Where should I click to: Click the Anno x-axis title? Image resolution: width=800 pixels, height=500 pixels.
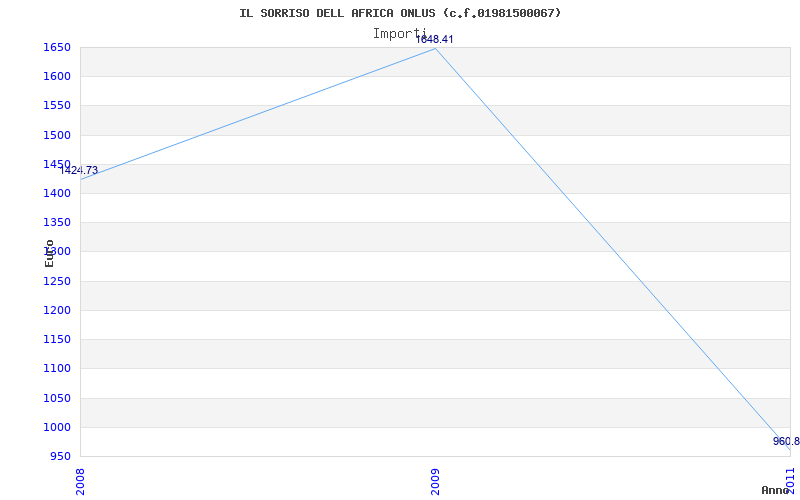(776, 490)
